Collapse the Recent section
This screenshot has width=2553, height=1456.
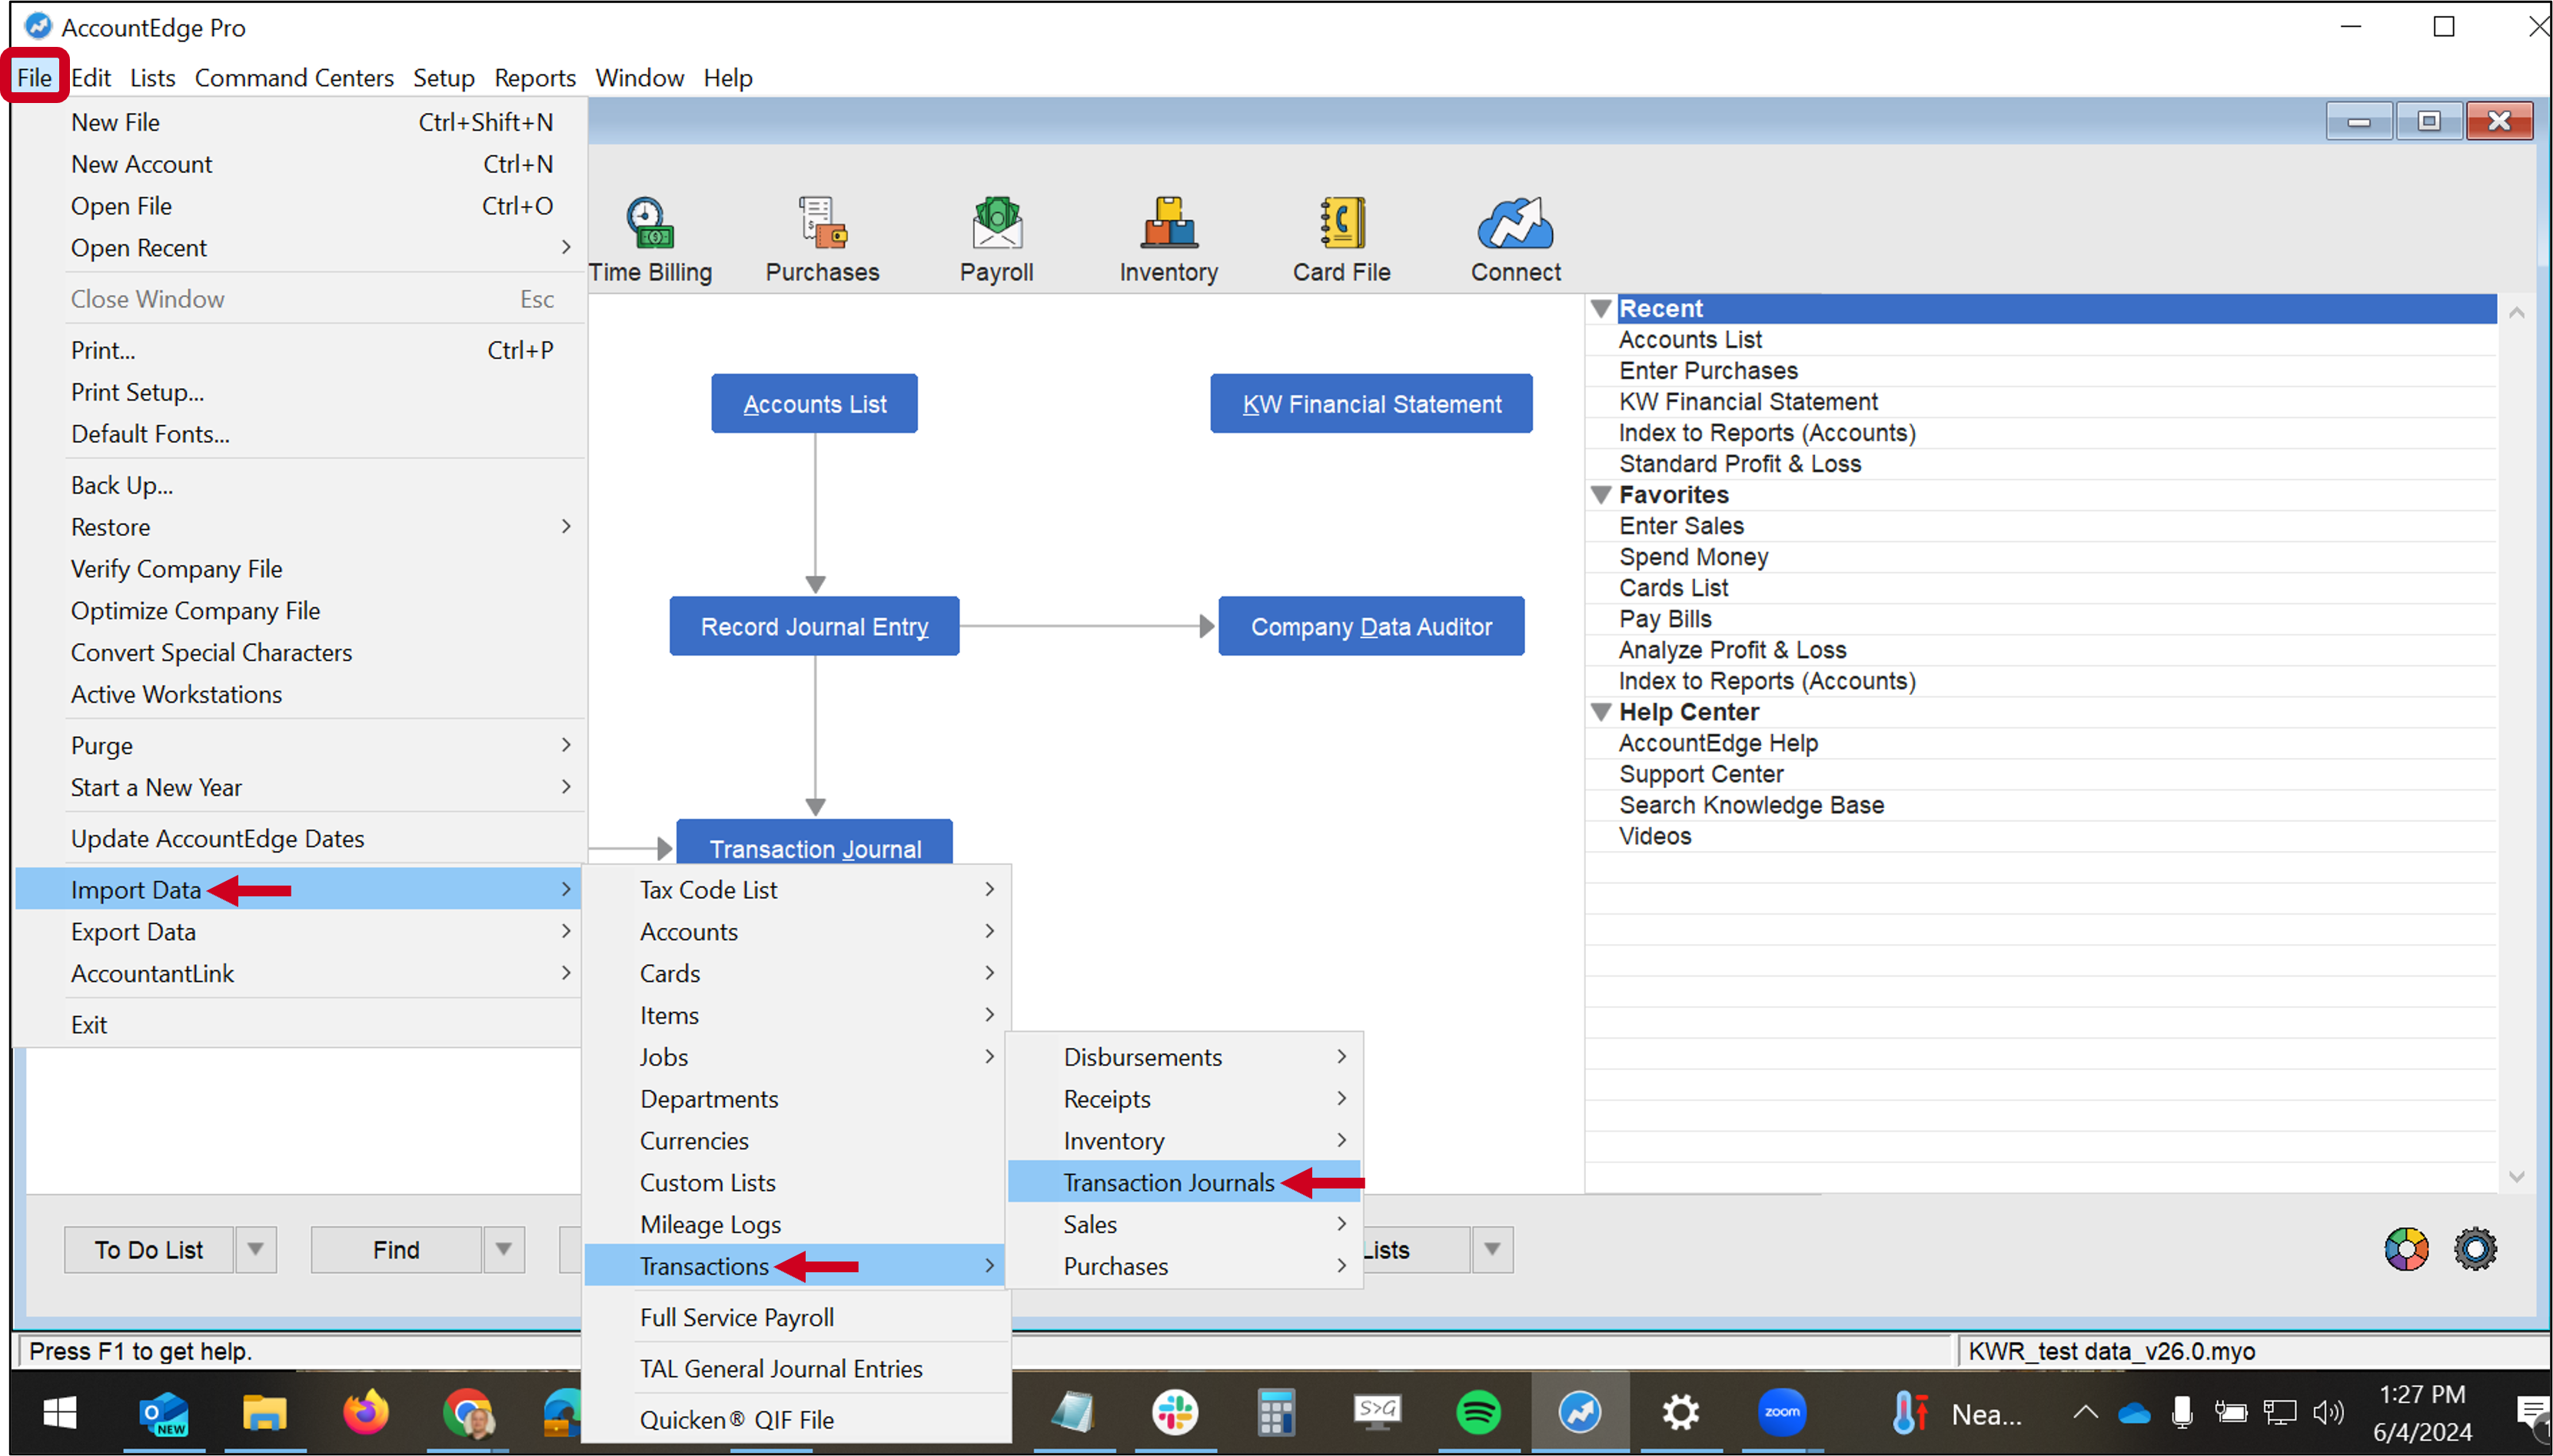pyautogui.click(x=1601, y=308)
